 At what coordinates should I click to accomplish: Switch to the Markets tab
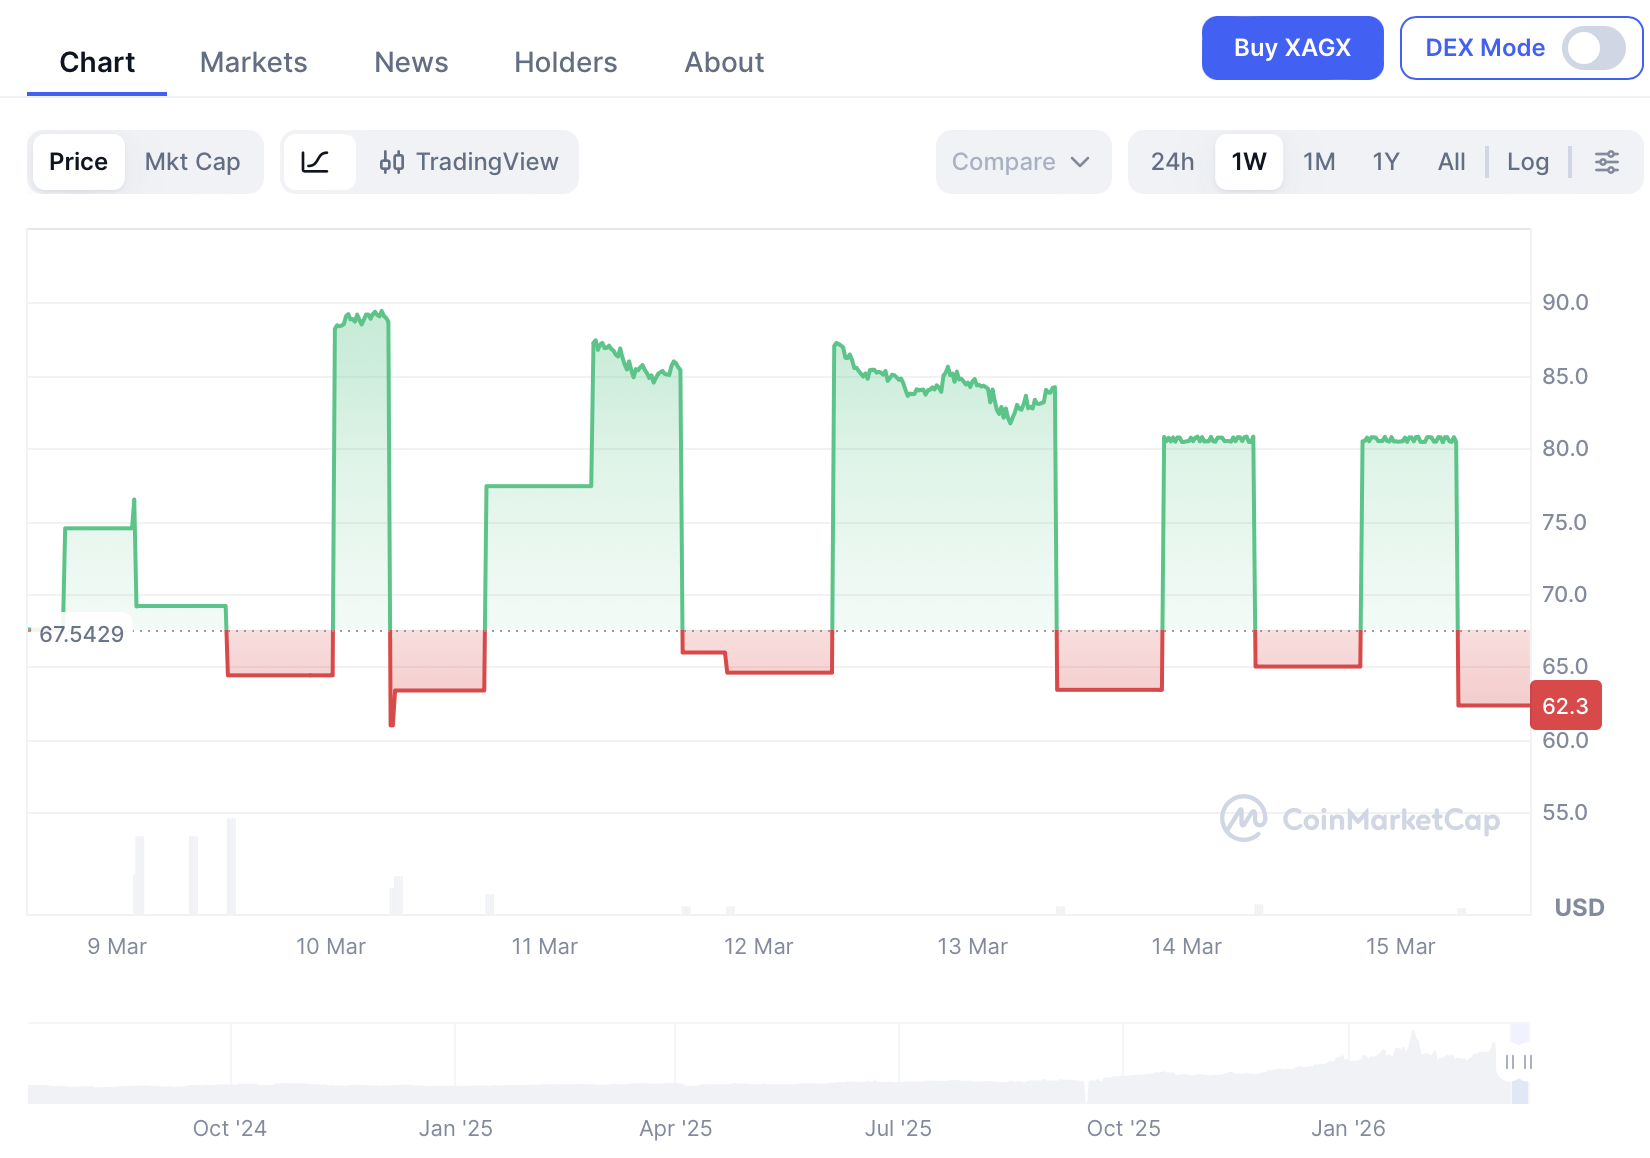(253, 62)
